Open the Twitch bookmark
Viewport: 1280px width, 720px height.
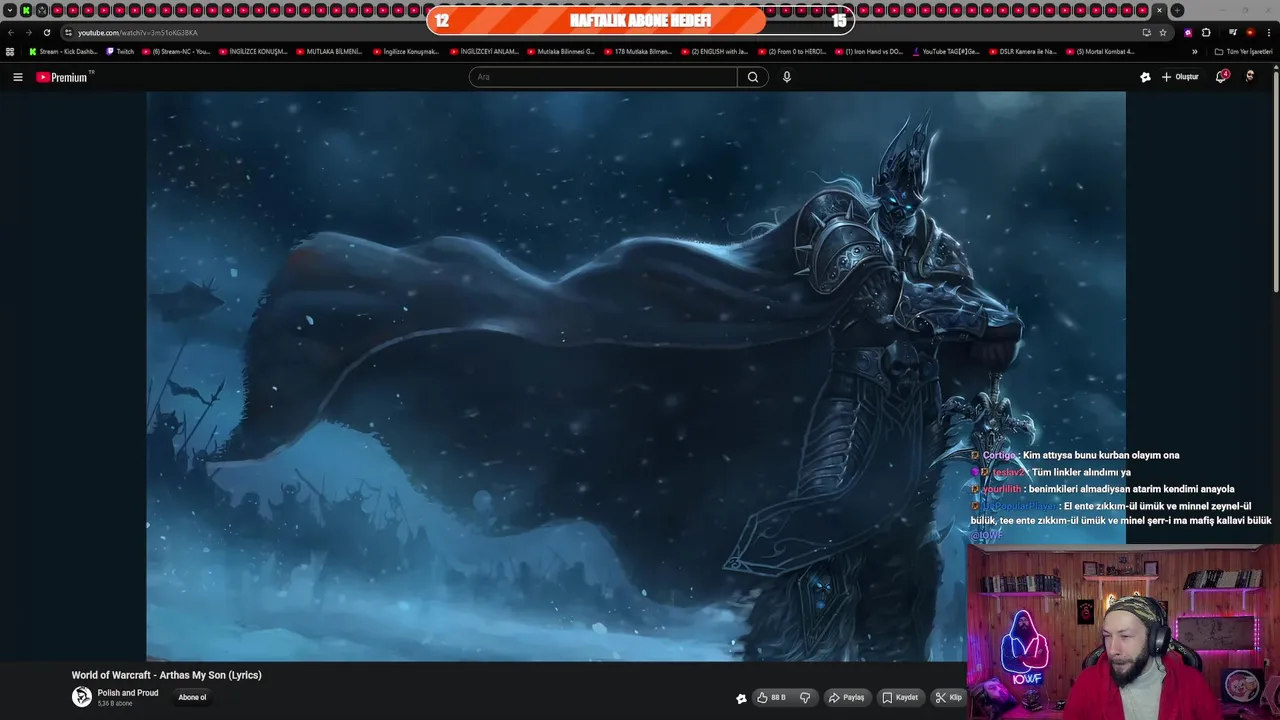coord(120,51)
